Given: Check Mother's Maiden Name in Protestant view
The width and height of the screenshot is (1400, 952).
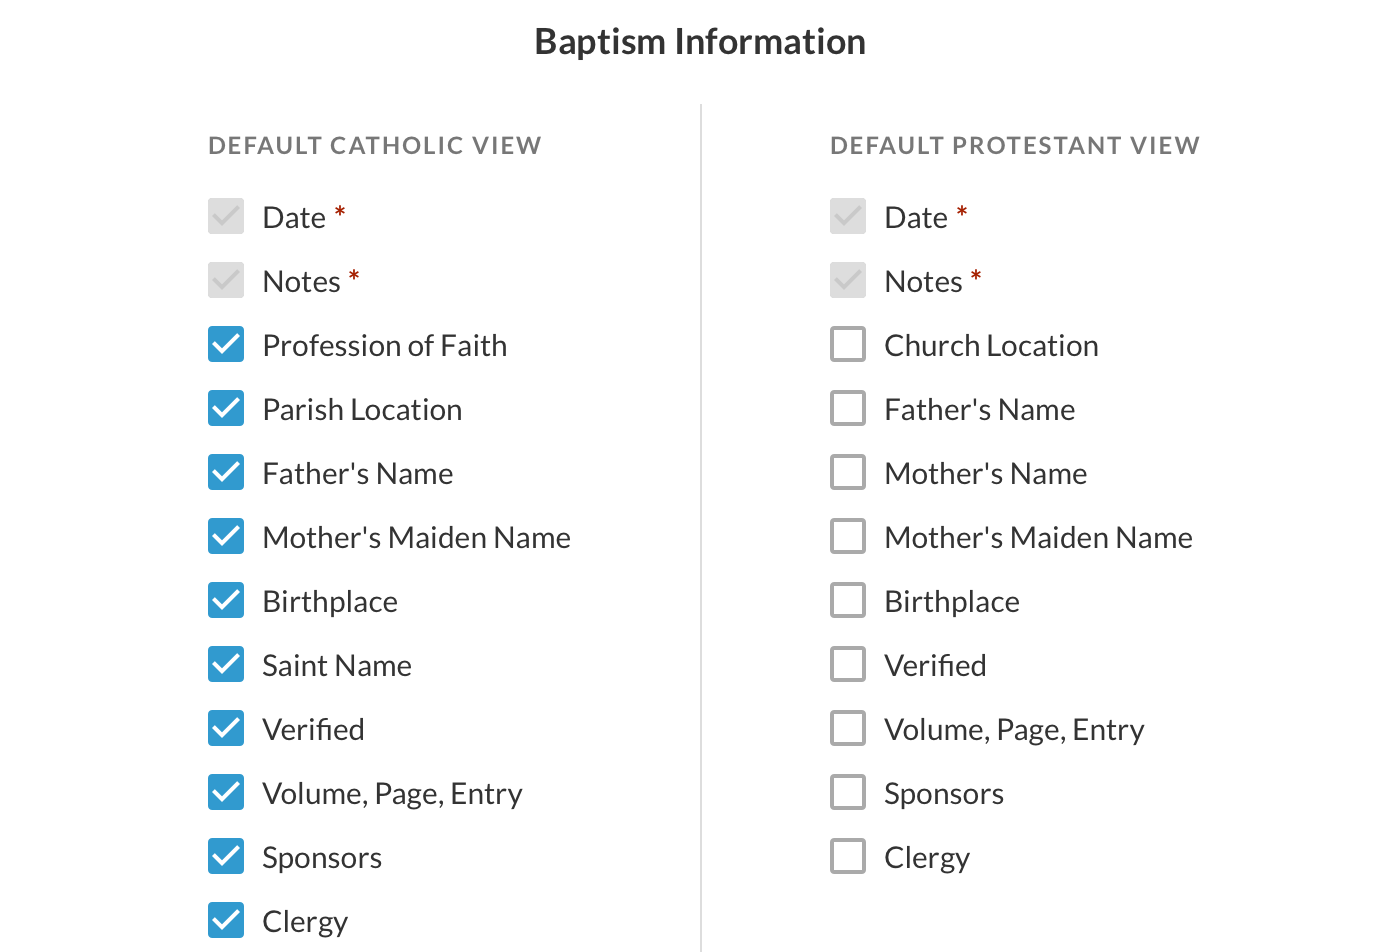Looking at the screenshot, I should click(848, 536).
